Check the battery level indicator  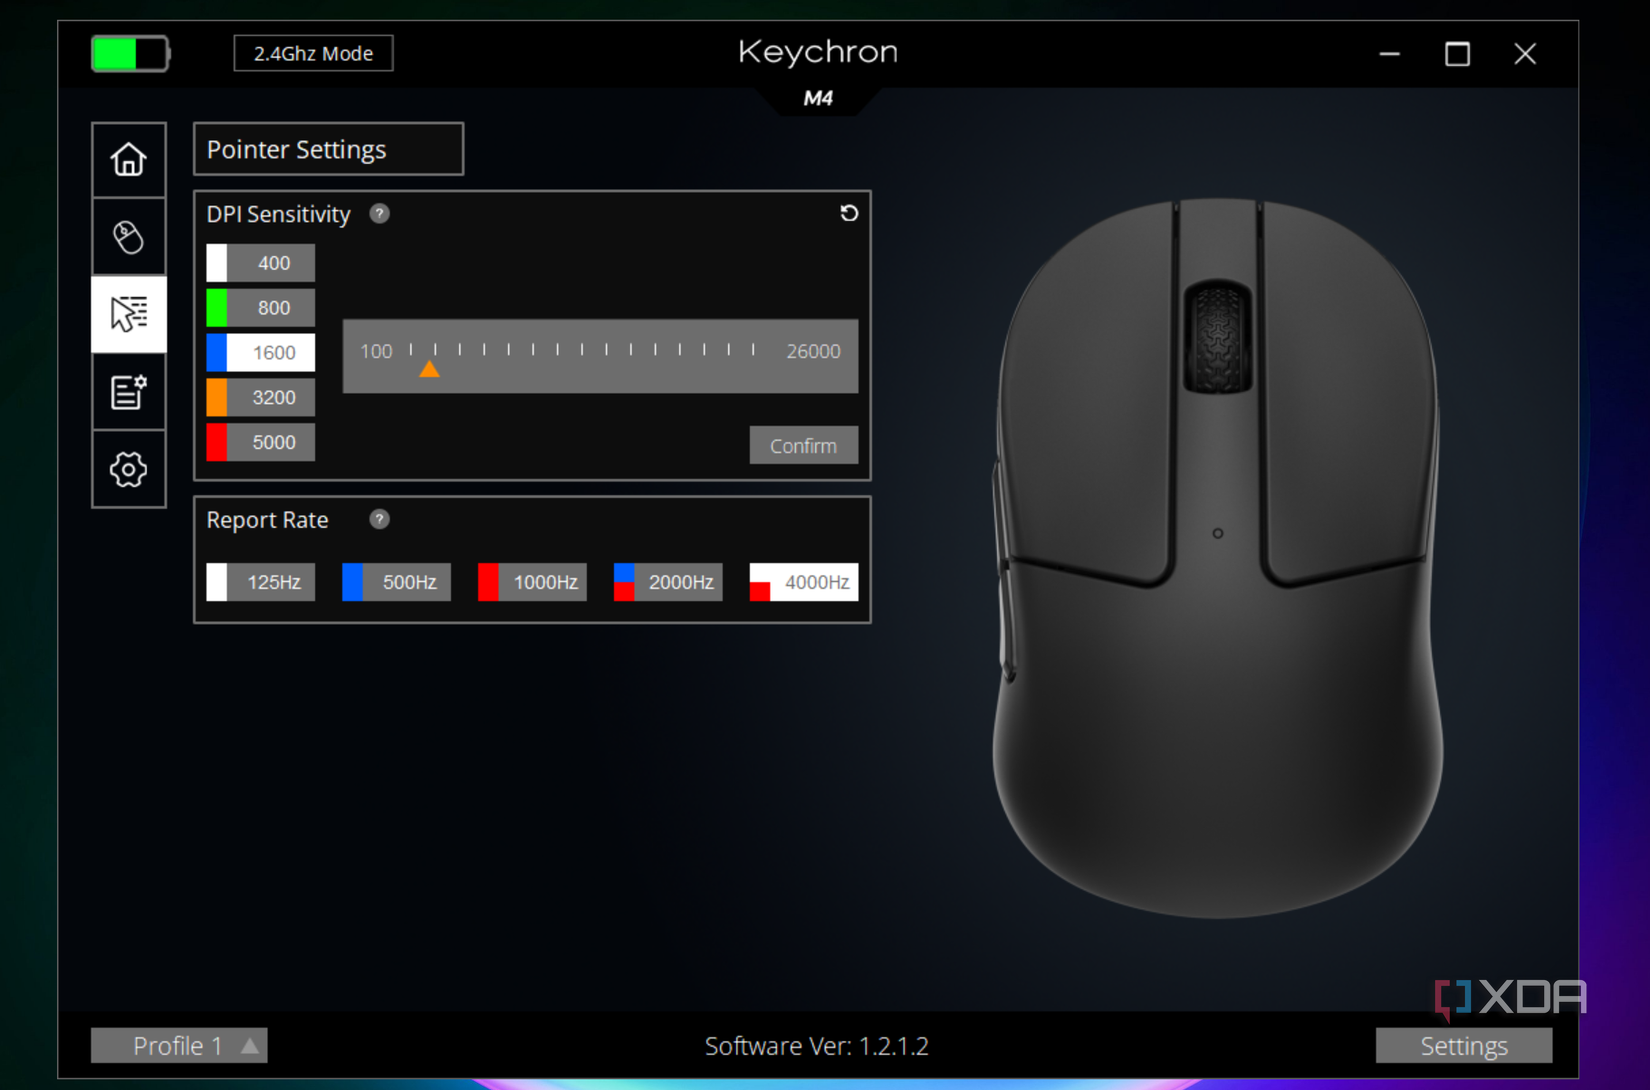(x=130, y=53)
